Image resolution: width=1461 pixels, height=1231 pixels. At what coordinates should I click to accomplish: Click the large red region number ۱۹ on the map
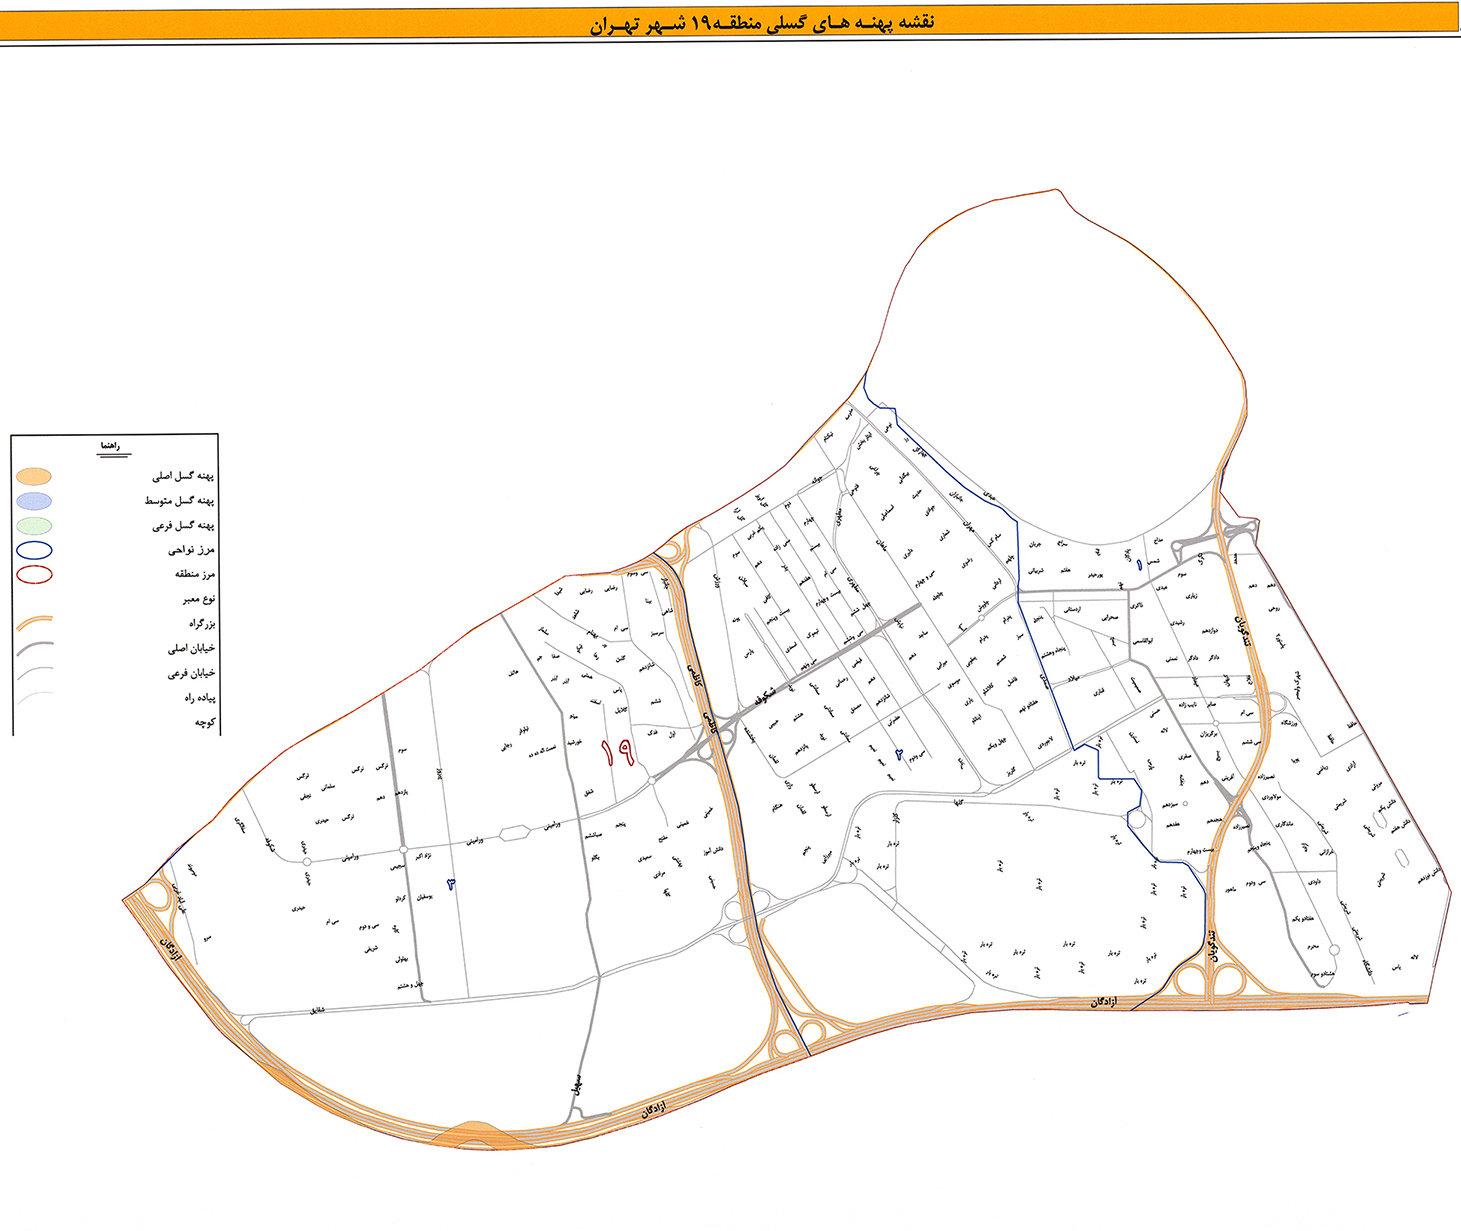[617, 753]
